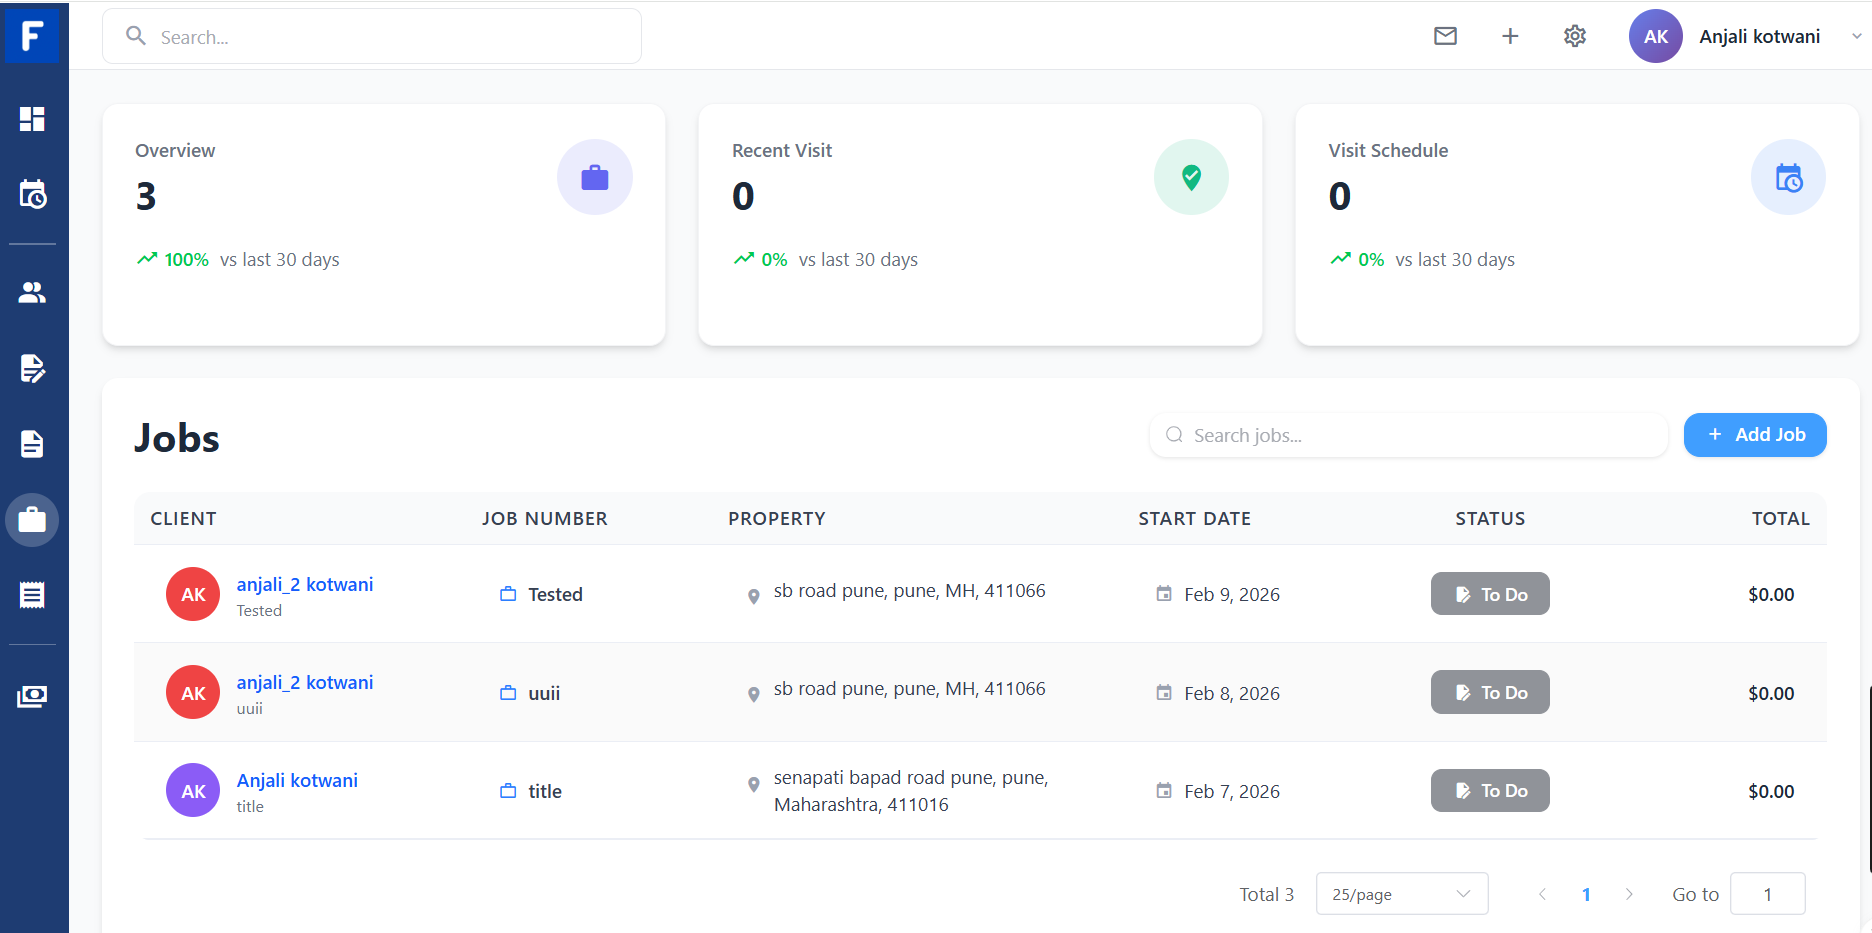This screenshot has height=933, width=1872.
Task: Click the Add Job button
Action: pyautogui.click(x=1755, y=435)
